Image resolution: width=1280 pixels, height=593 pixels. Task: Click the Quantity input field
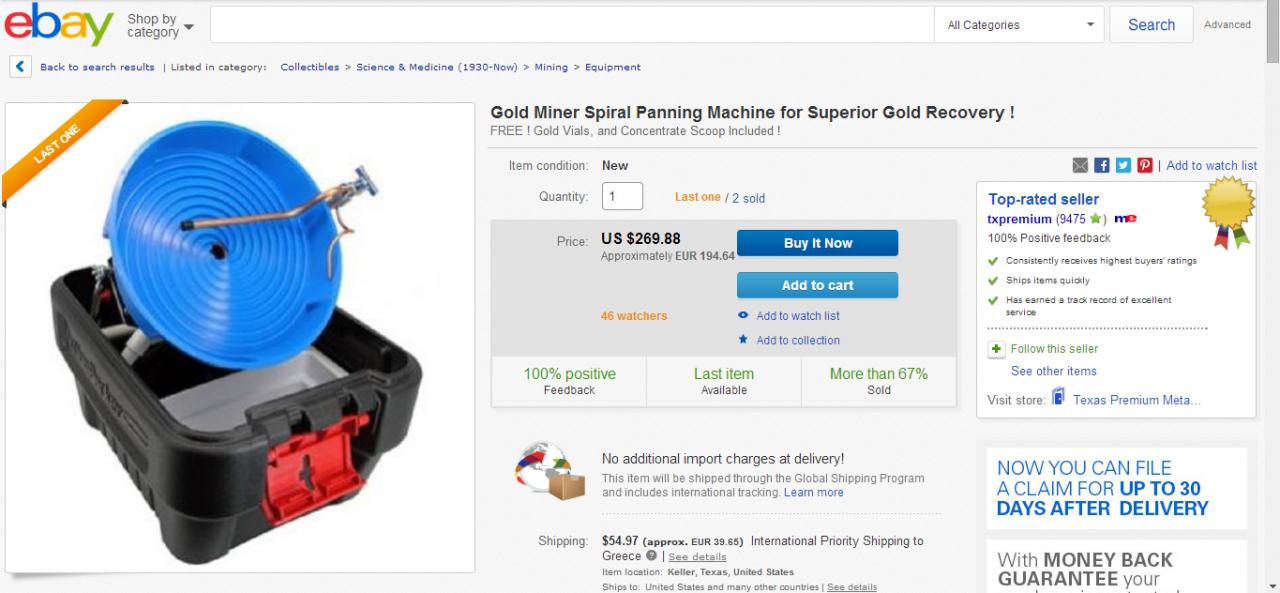point(622,196)
